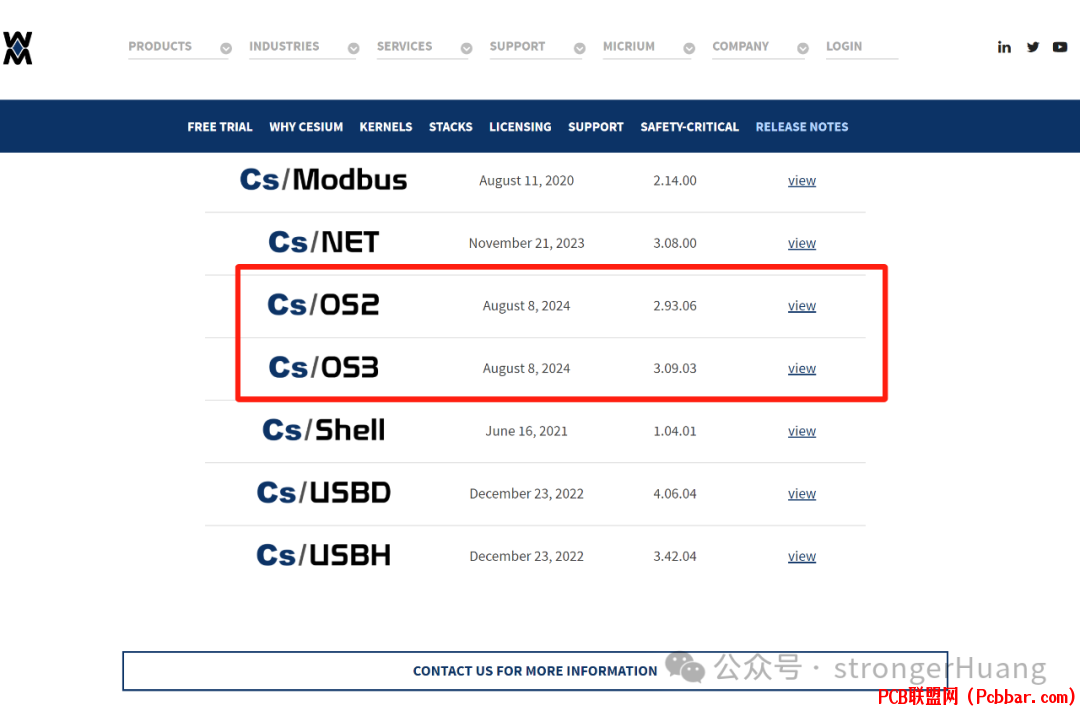Viewport: 1080px width, 711px height.
Task: Click the Cs/Modbus version 2.14.00
Action: [675, 181]
